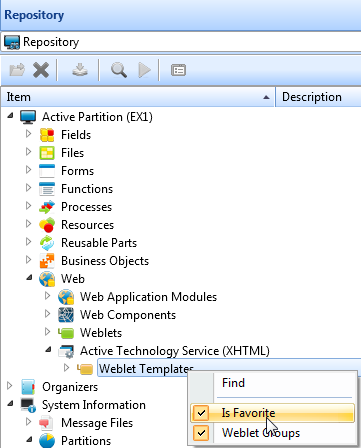Expand the Organizers node
The width and height of the screenshot is (361, 448).
10,386
